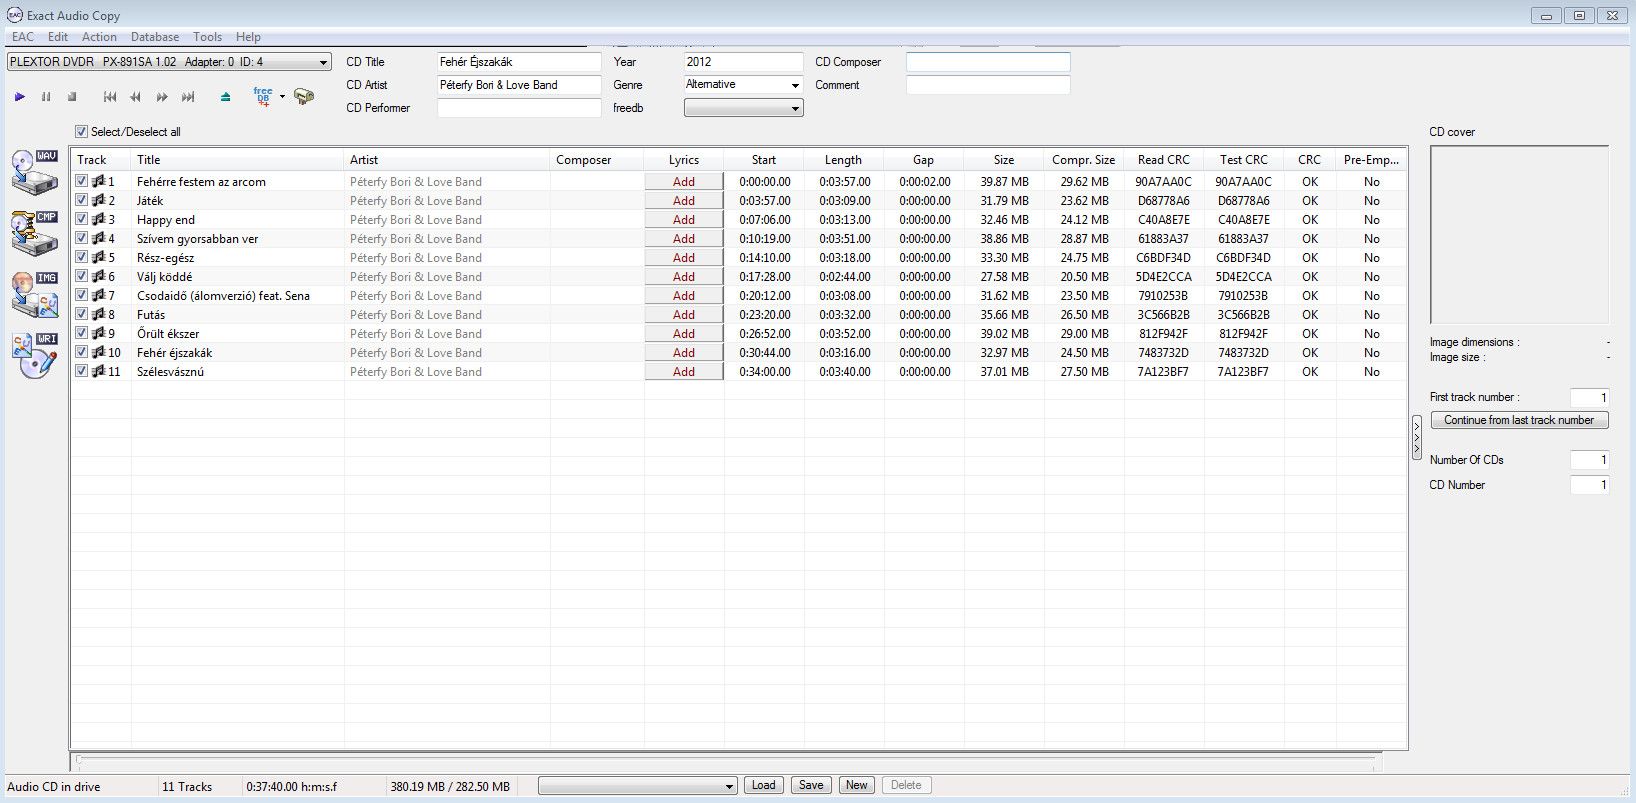The width and height of the screenshot is (1636, 803).
Task: Click the CD Composer input field
Action: click(x=988, y=62)
